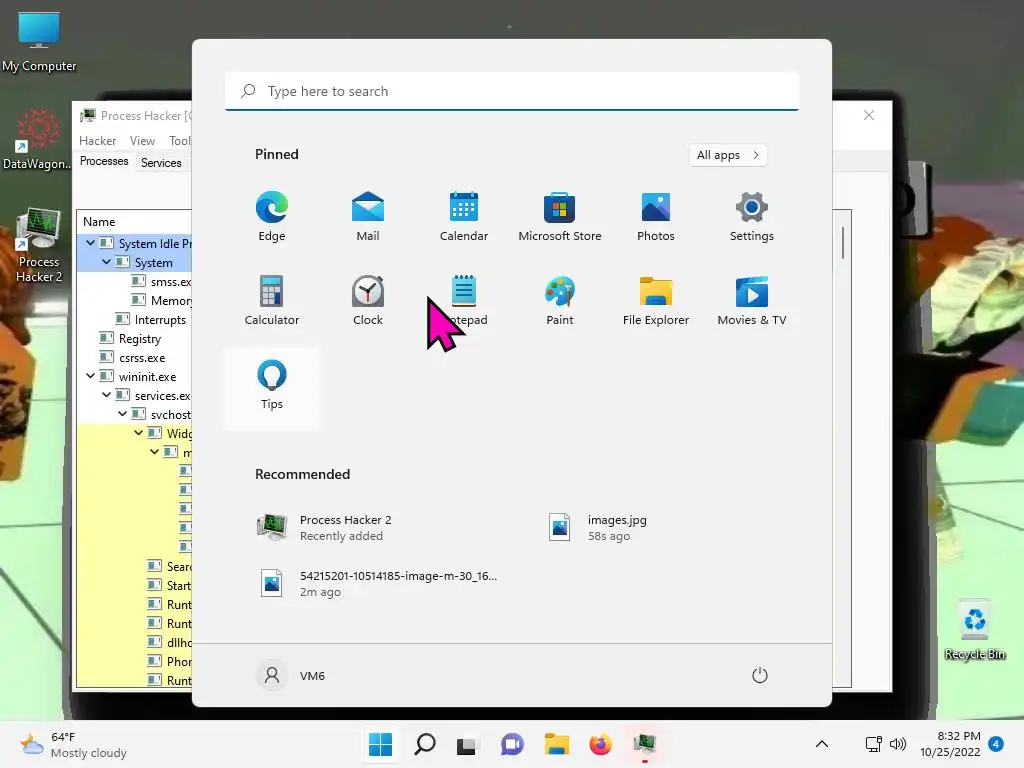The height and width of the screenshot is (768, 1024).
Task: Open Movies & TV
Action: [752, 300]
